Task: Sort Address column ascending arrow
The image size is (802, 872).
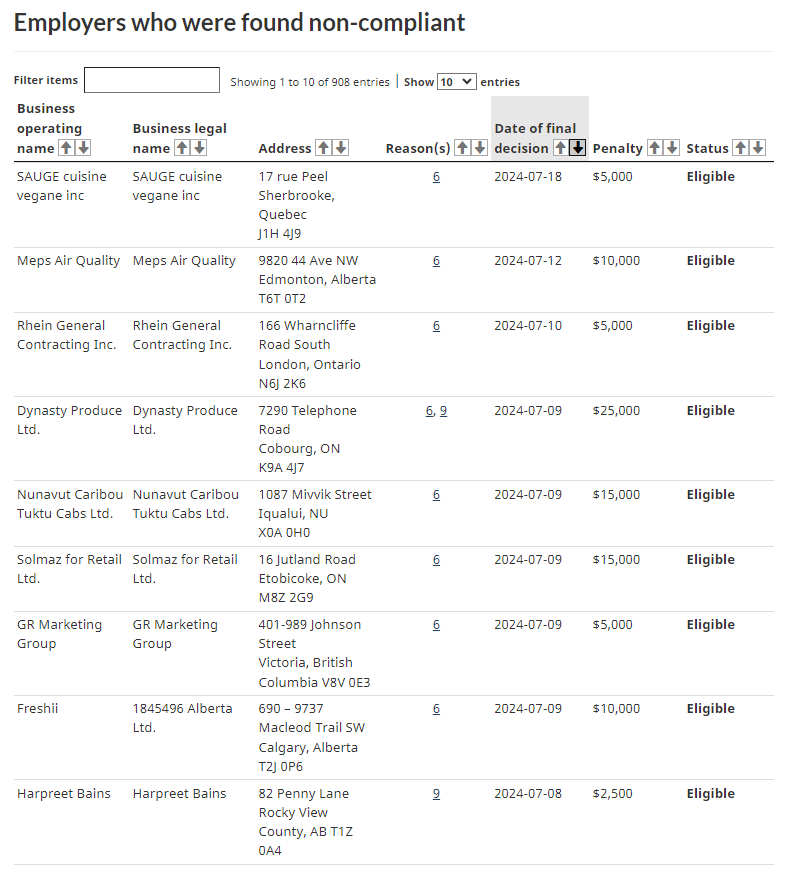Action: tap(323, 148)
